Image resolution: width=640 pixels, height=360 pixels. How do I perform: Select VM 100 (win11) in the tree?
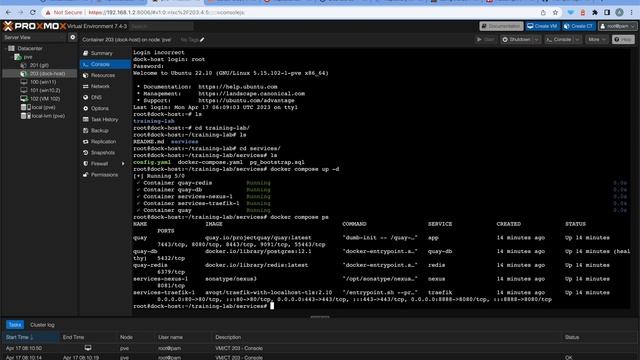[x=42, y=82]
